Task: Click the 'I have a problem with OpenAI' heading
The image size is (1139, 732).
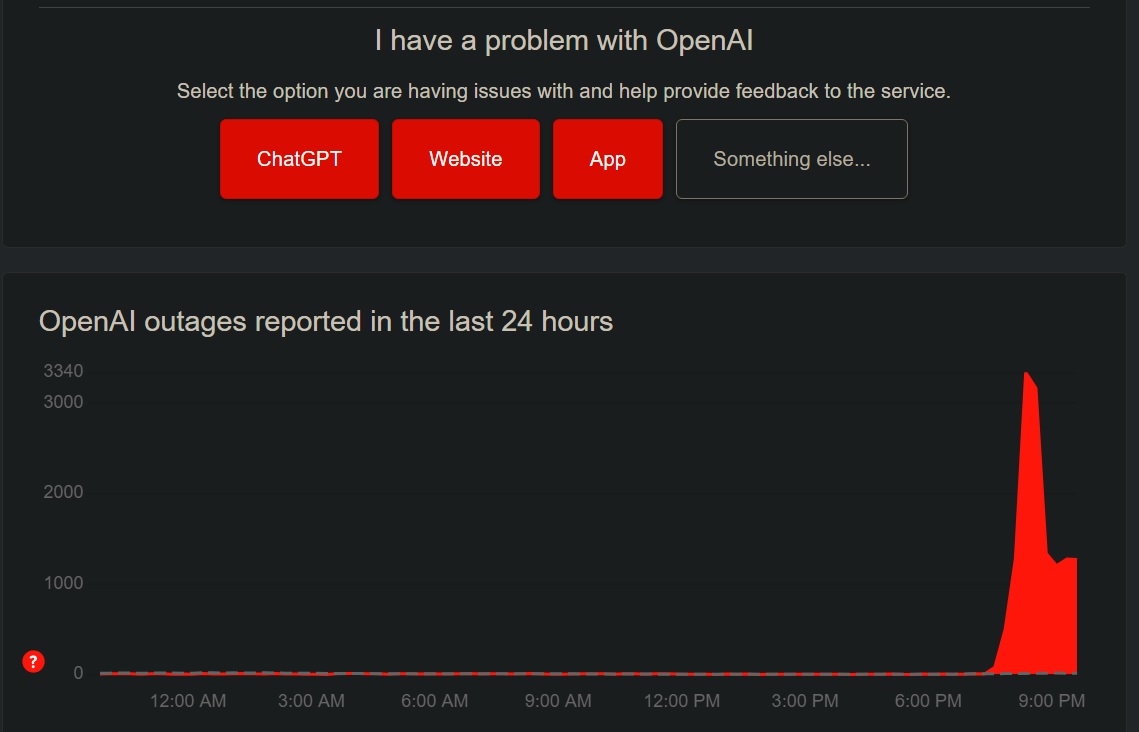Action: [563, 41]
